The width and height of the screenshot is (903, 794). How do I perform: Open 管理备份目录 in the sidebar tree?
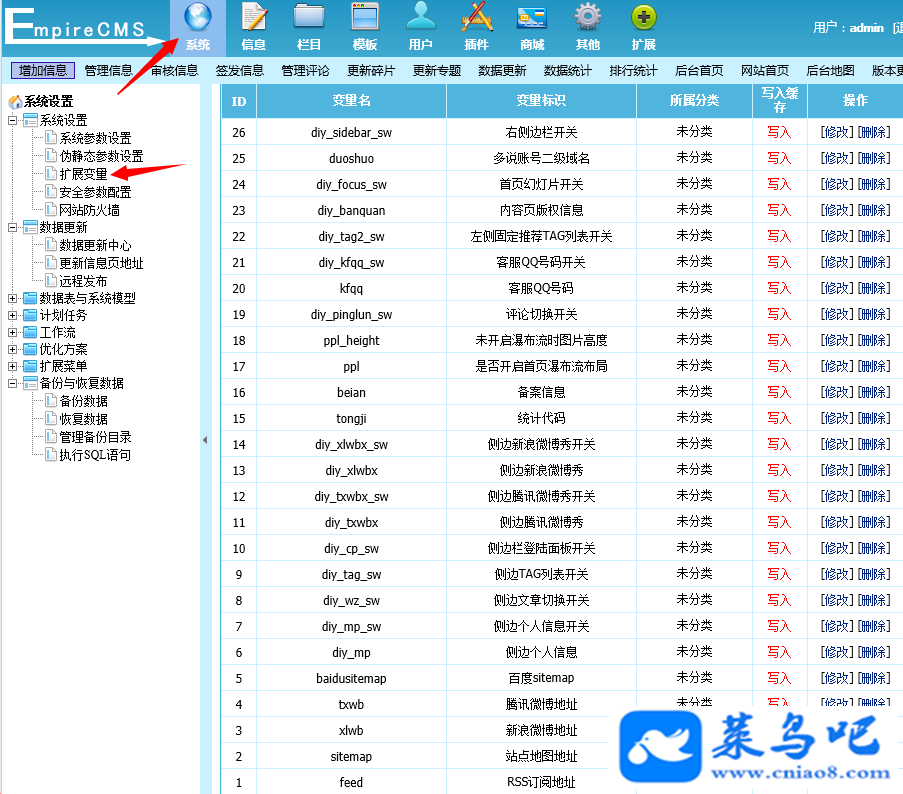(x=96, y=436)
